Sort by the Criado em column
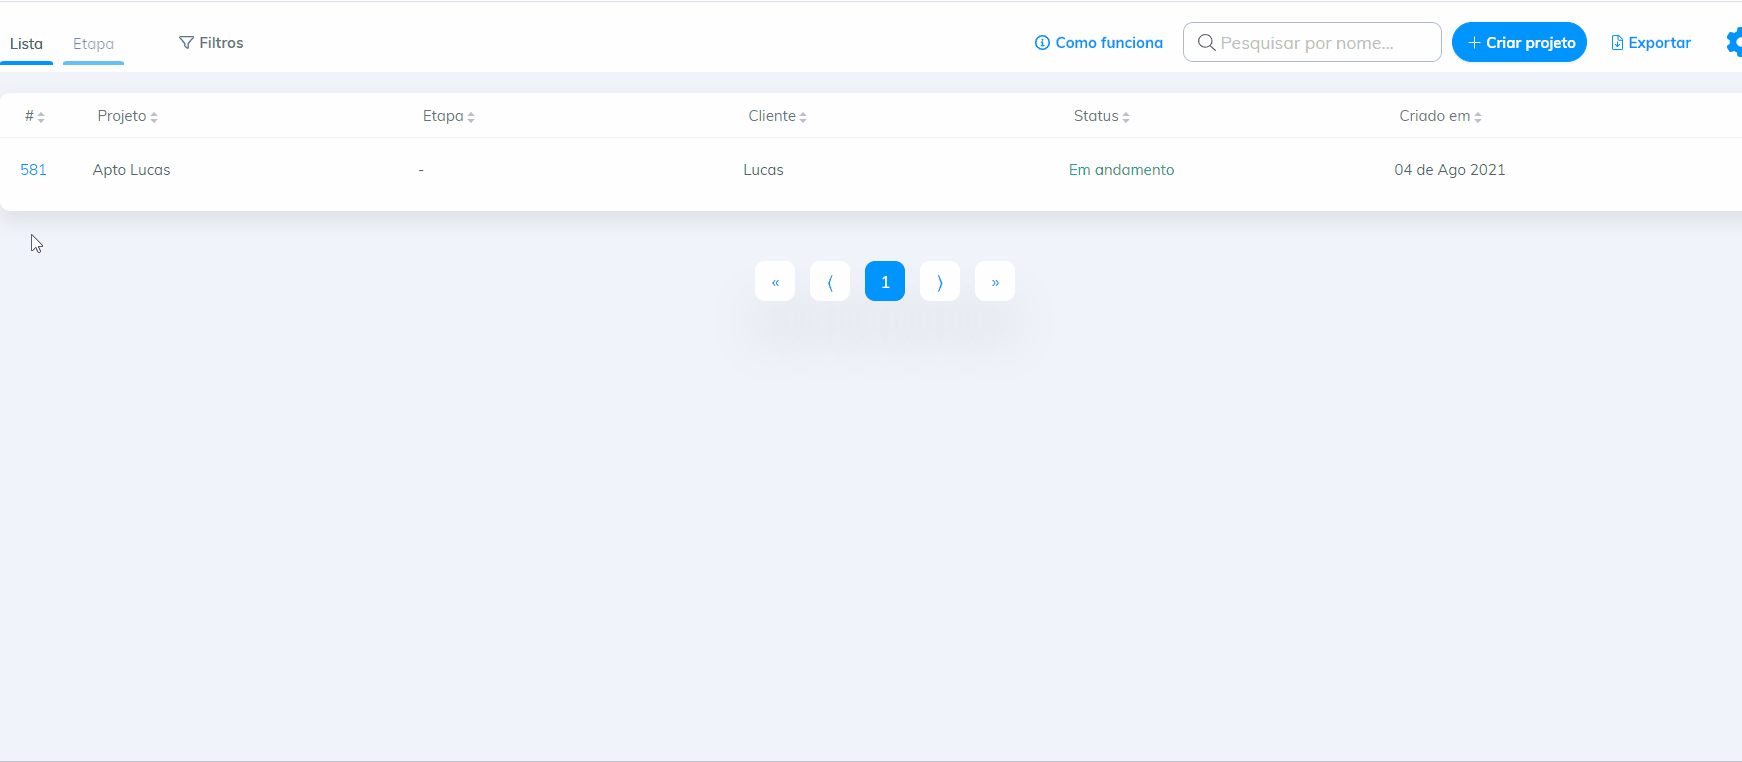This screenshot has width=1742, height=762. pyautogui.click(x=1441, y=116)
